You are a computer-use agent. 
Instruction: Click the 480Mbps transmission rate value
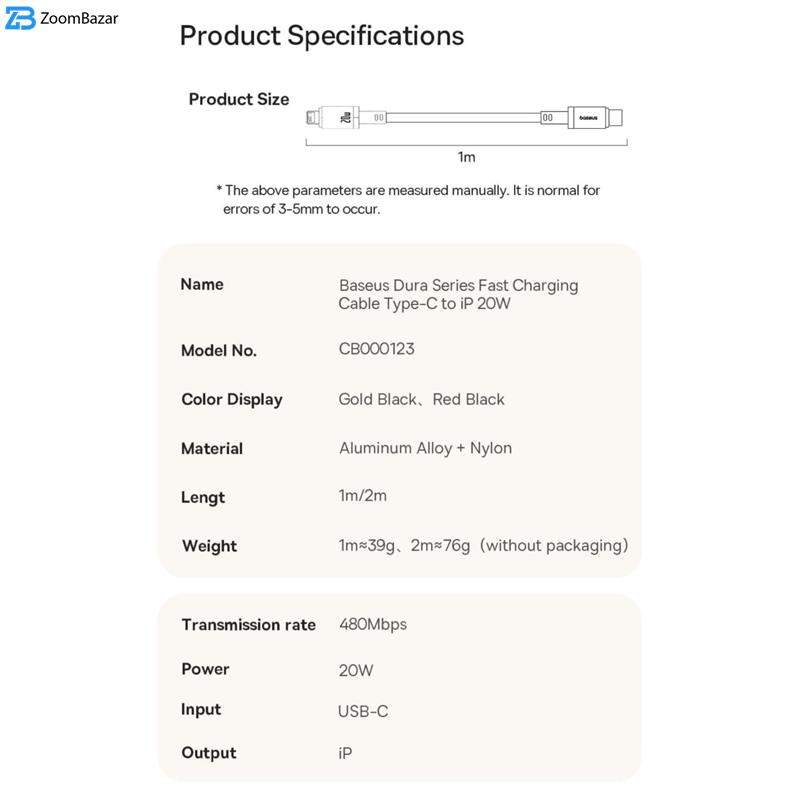[373, 624]
